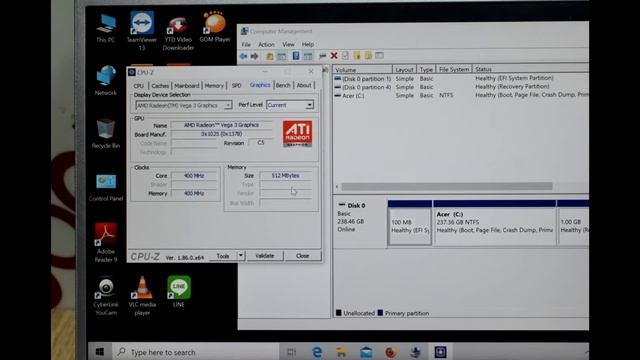
Task: Launch GOM Player from desktop
Action: coord(215,27)
